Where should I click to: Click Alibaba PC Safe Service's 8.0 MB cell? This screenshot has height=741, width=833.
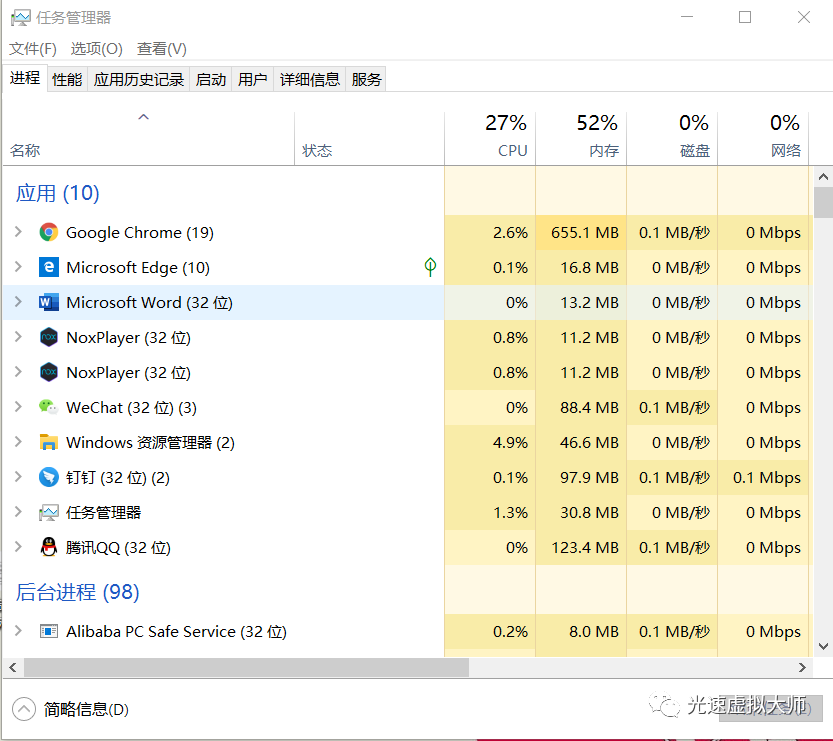[x=581, y=632]
